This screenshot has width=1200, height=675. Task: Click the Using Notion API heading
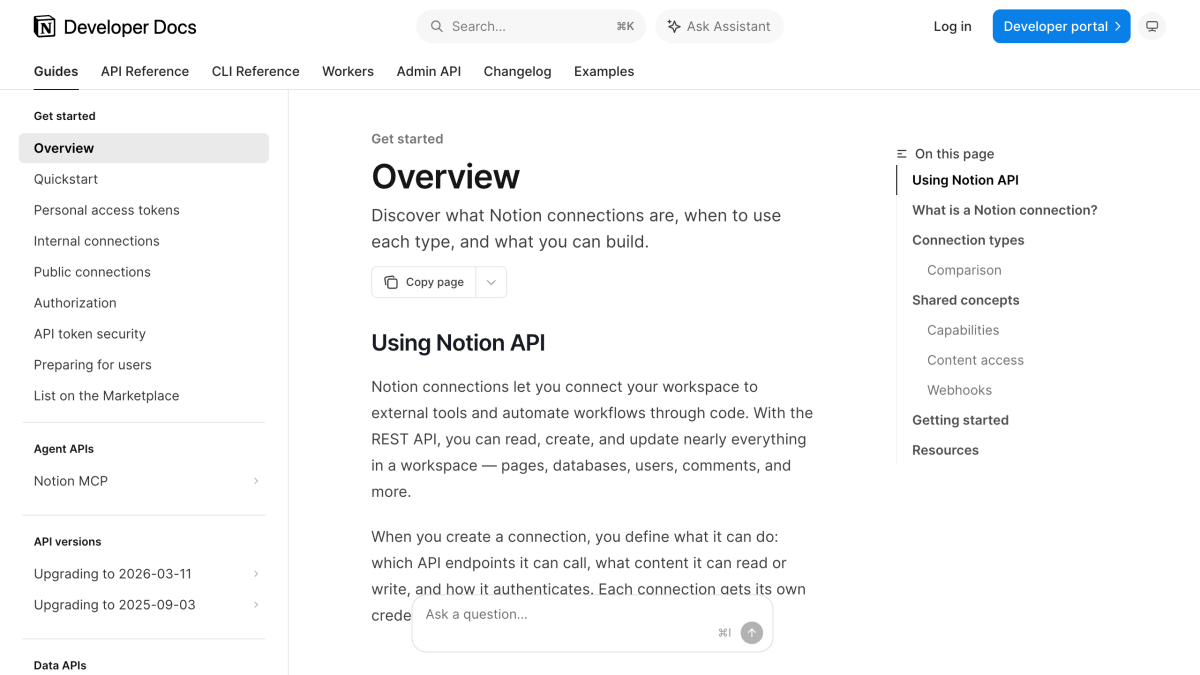[x=458, y=343]
